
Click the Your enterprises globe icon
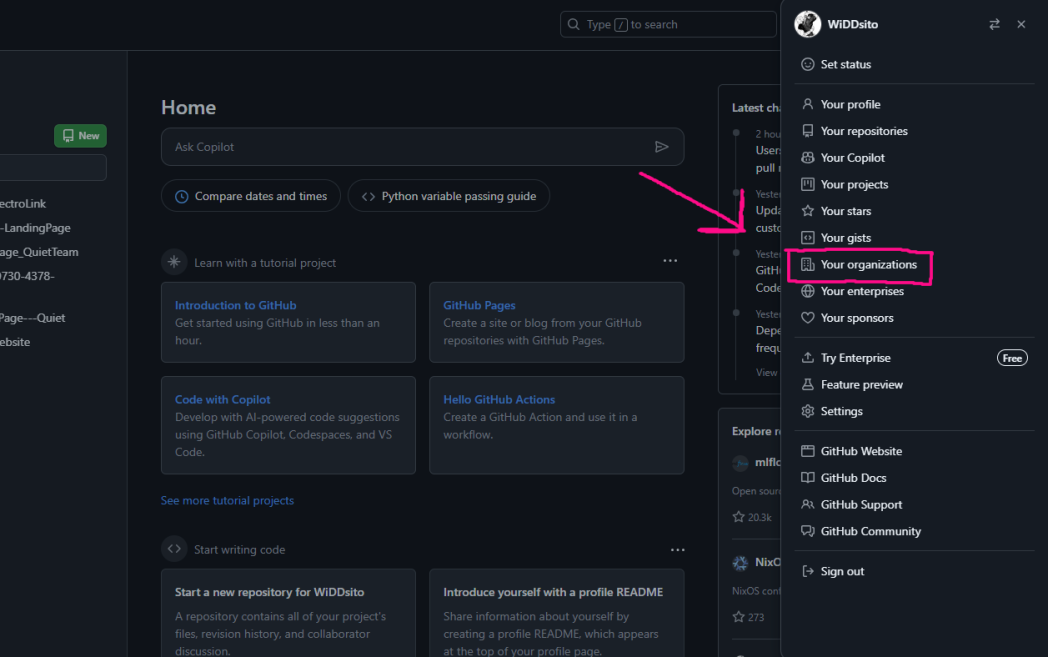pyautogui.click(x=807, y=291)
